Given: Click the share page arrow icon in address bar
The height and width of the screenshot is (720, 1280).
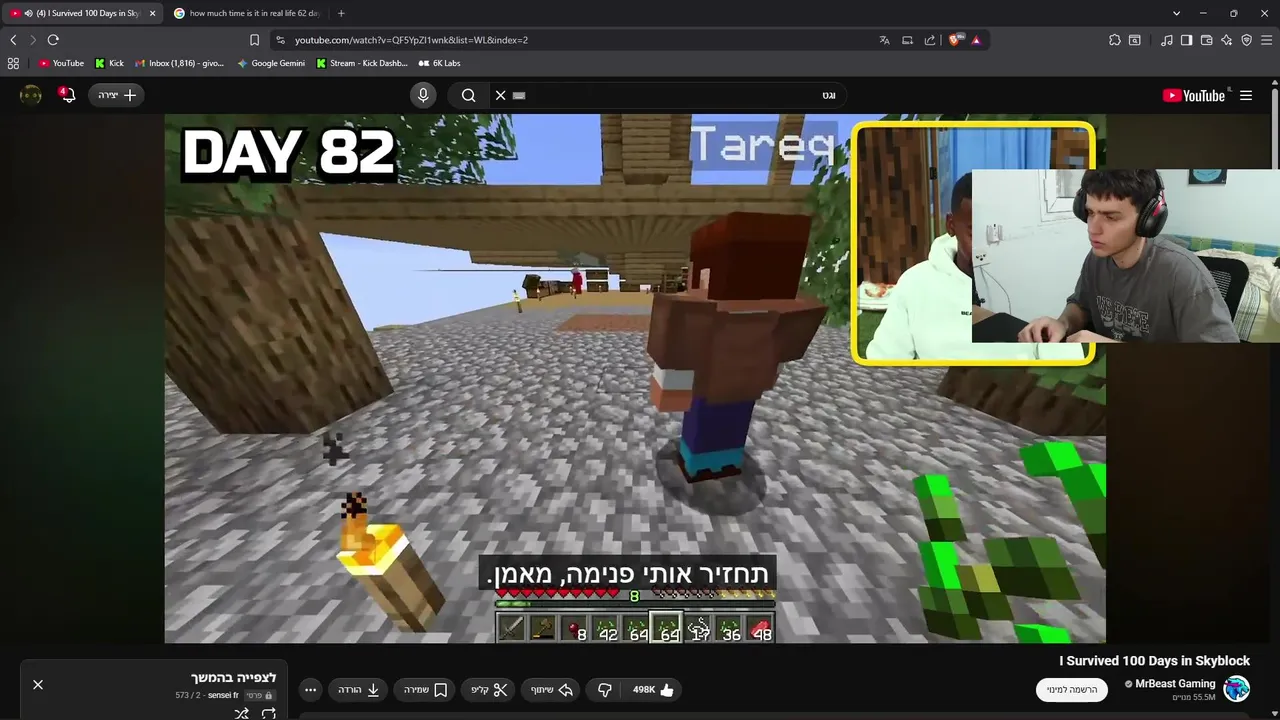Looking at the screenshot, I should pyautogui.click(x=930, y=40).
